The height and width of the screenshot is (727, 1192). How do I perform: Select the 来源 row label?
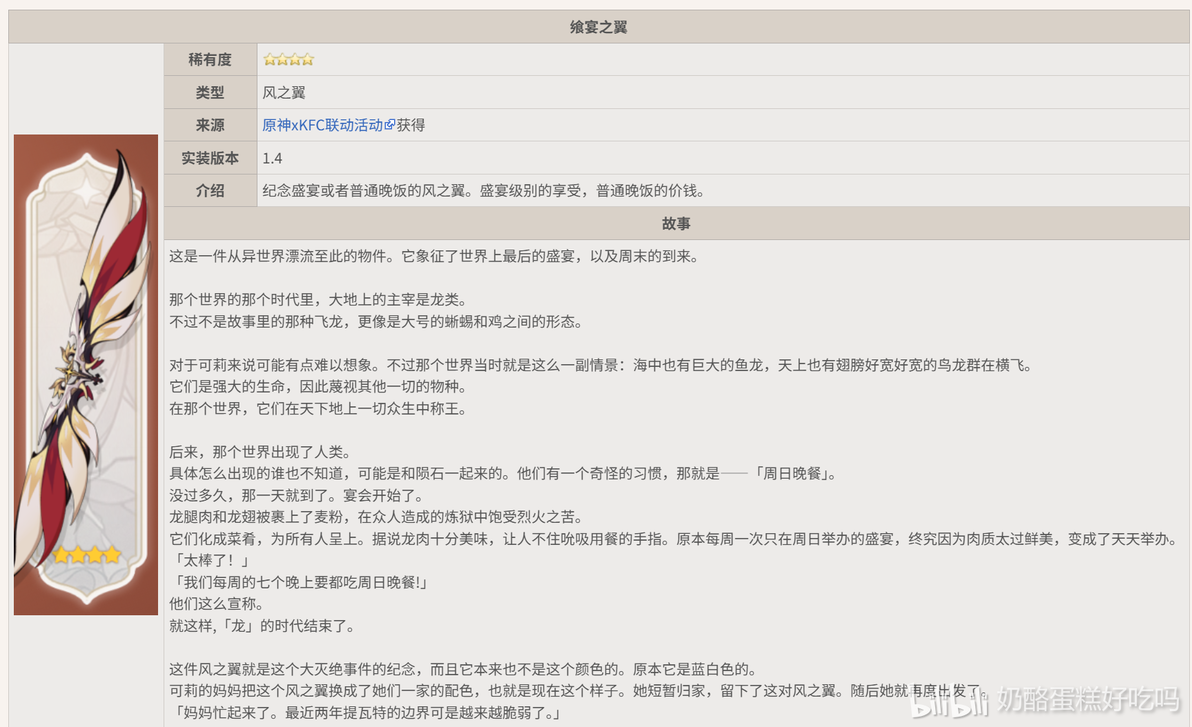click(x=211, y=125)
